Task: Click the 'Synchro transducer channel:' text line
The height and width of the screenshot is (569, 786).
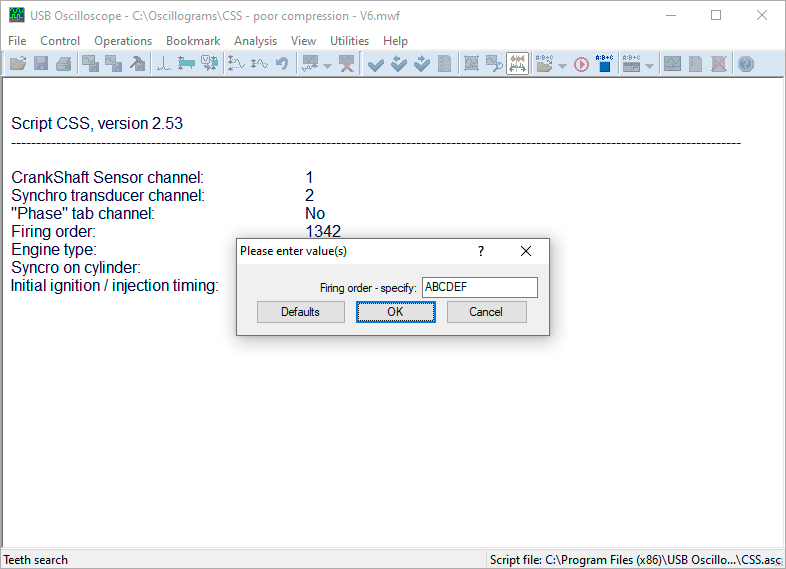Action: (108, 196)
